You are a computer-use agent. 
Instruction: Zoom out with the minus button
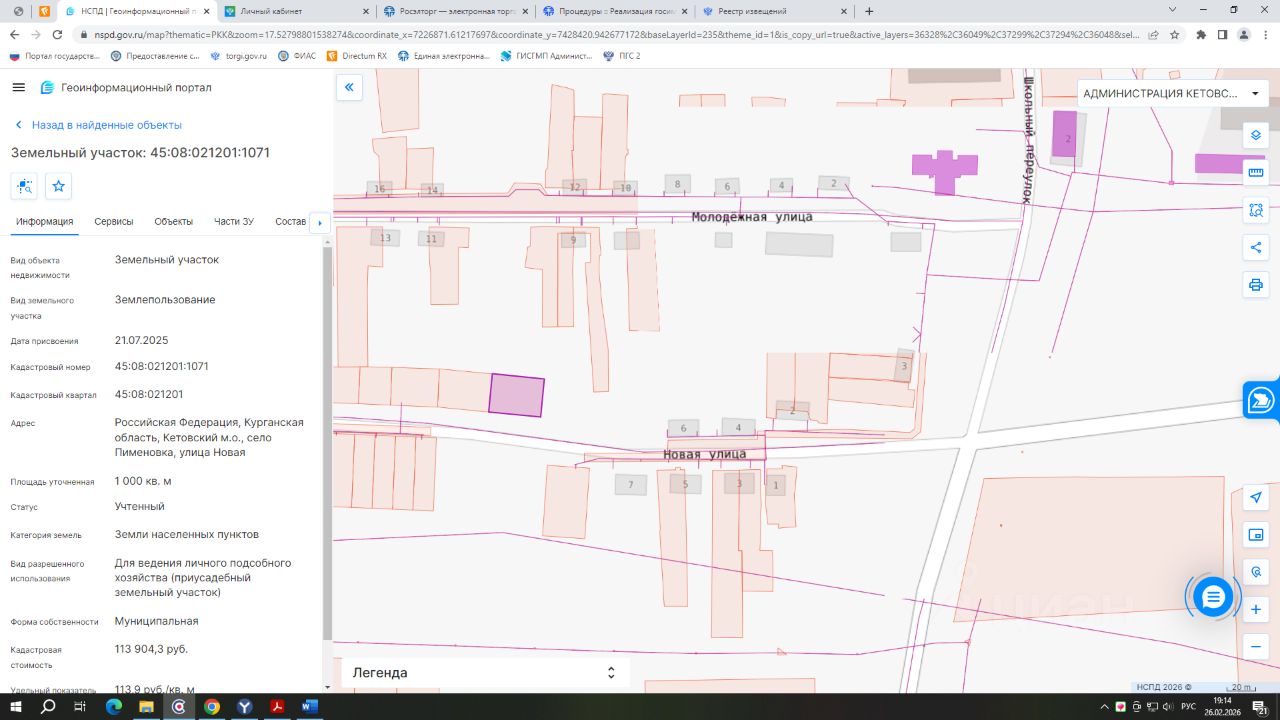1256,647
